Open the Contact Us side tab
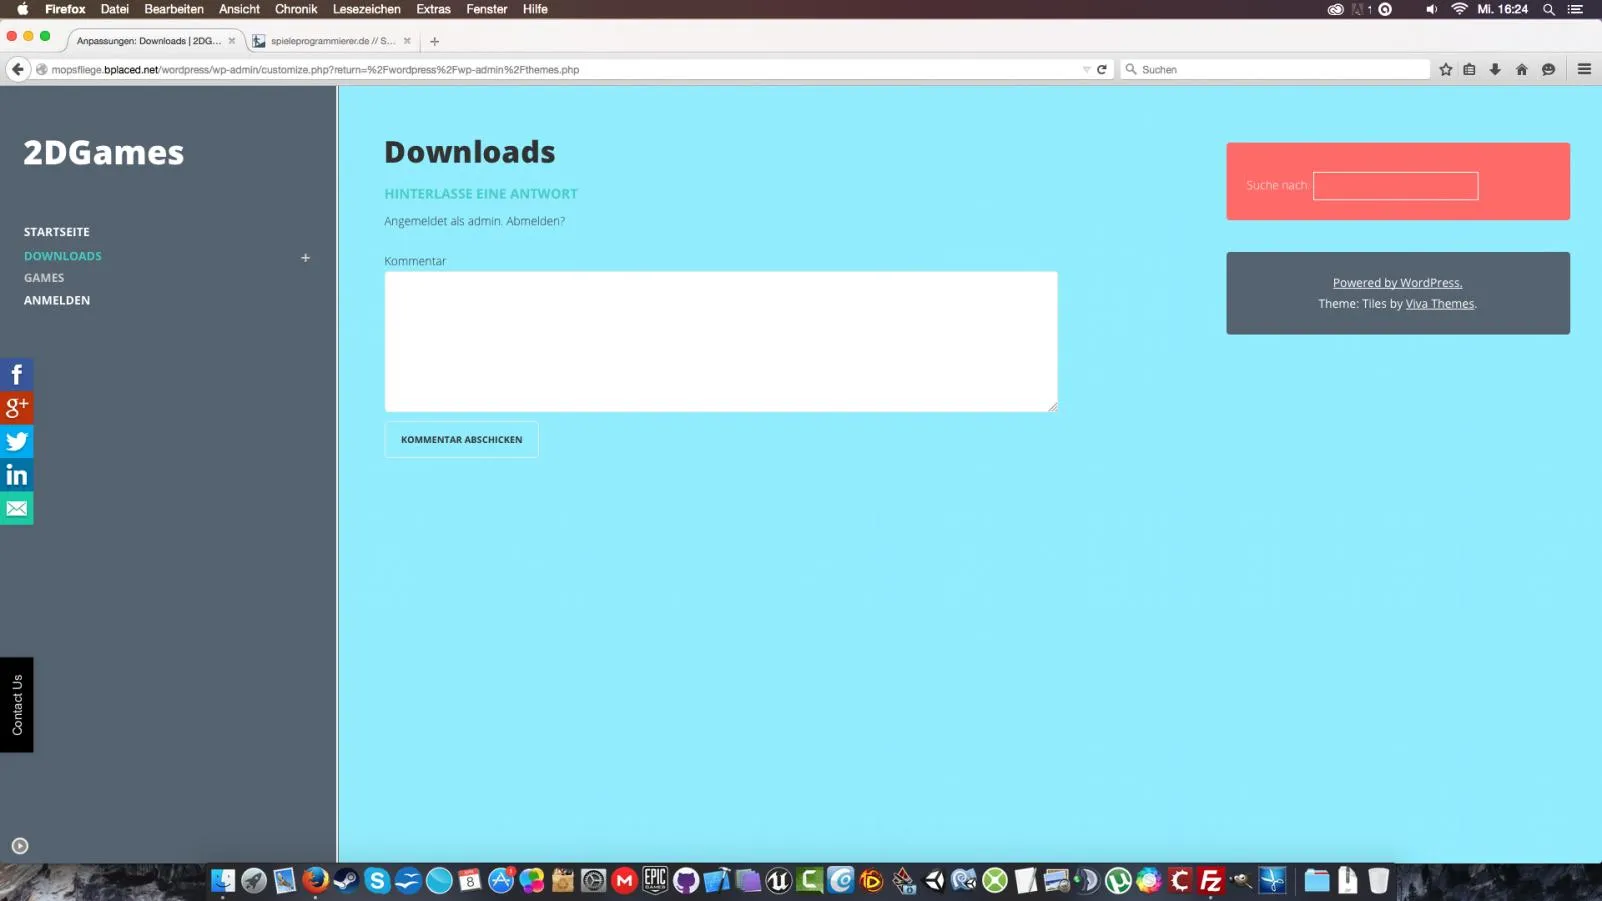The width and height of the screenshot is (1602, 901). pos(16,705)
